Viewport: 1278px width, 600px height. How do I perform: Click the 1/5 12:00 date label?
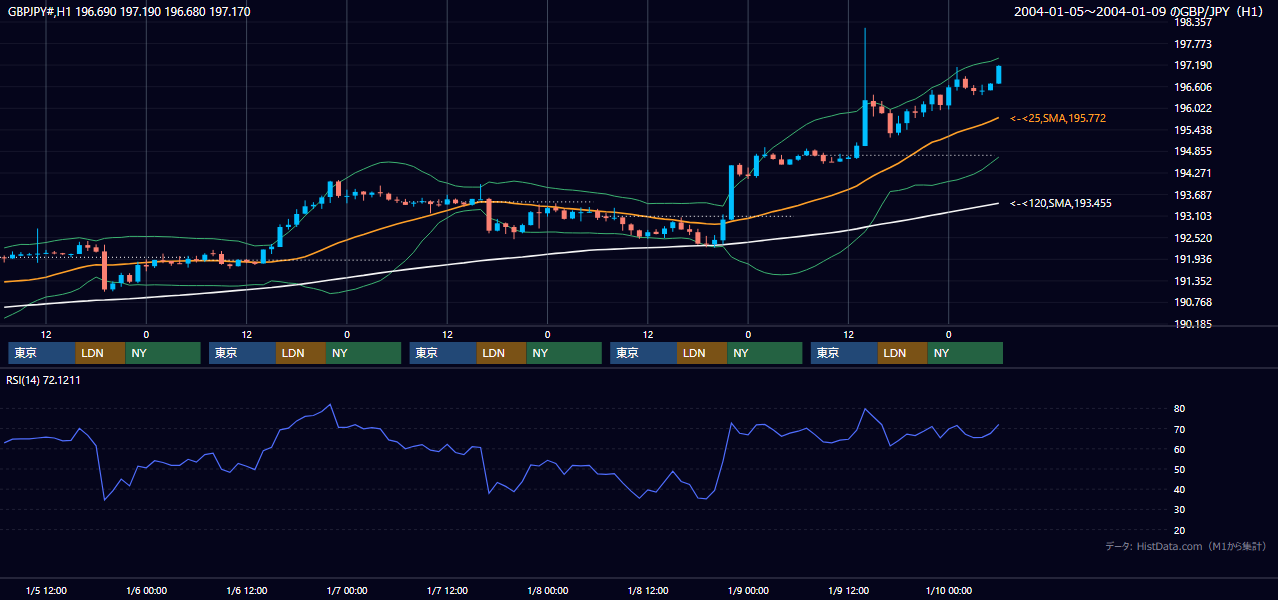coord(46,590)
